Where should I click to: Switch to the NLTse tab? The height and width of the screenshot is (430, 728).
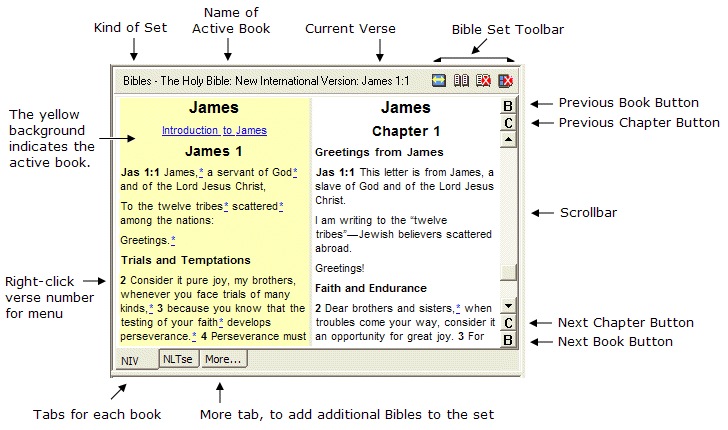(178, 359)
